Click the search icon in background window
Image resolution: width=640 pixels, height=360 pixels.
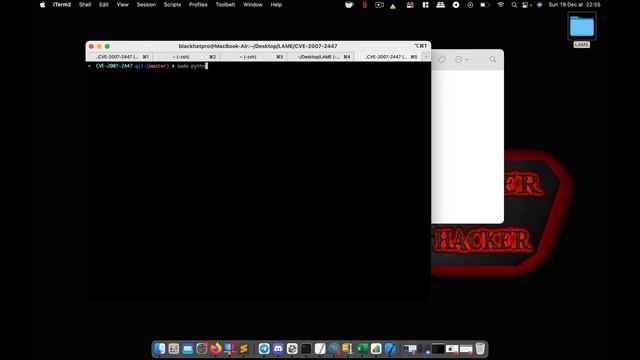point(493,60)
